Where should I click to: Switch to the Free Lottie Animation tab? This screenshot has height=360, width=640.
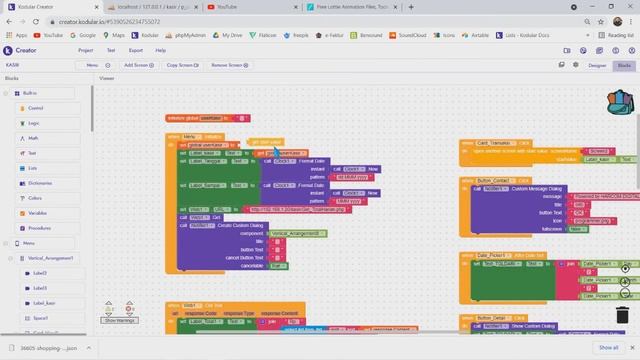click(x=352, y=7)
